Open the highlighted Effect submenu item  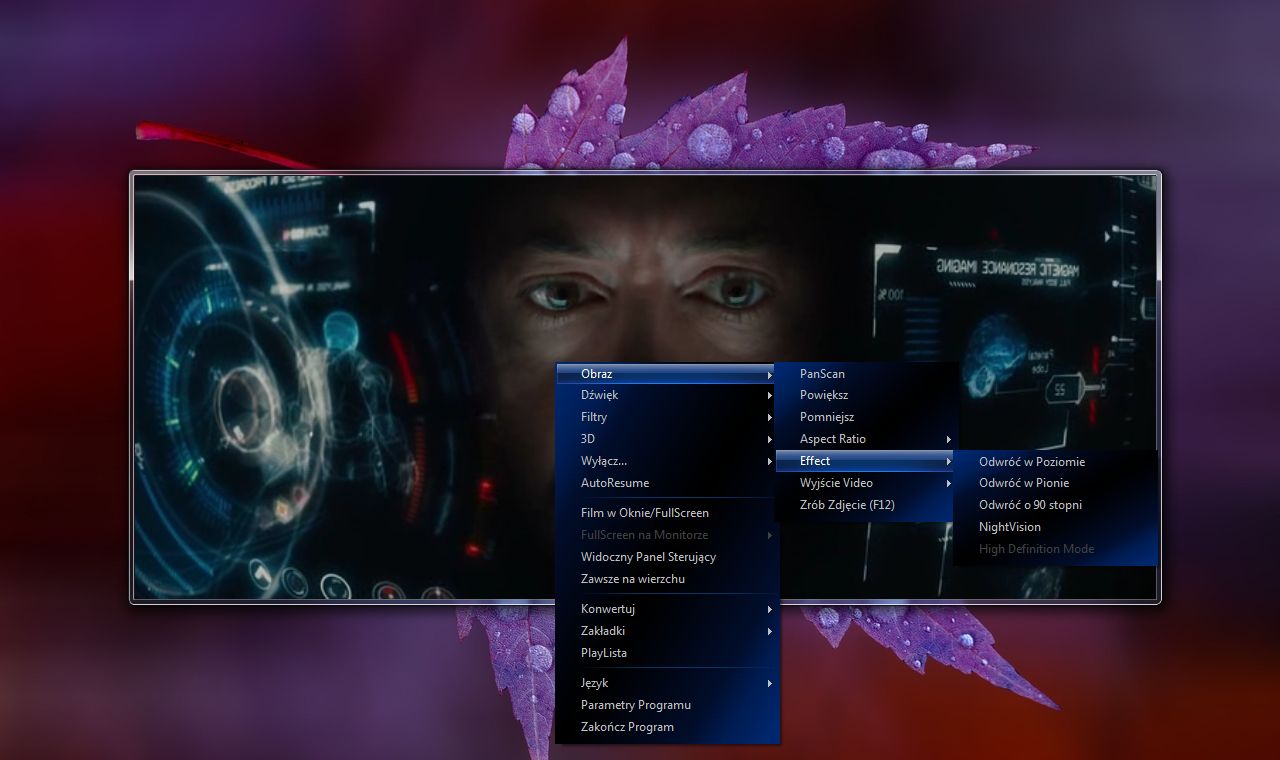click(x=866, y=461)
